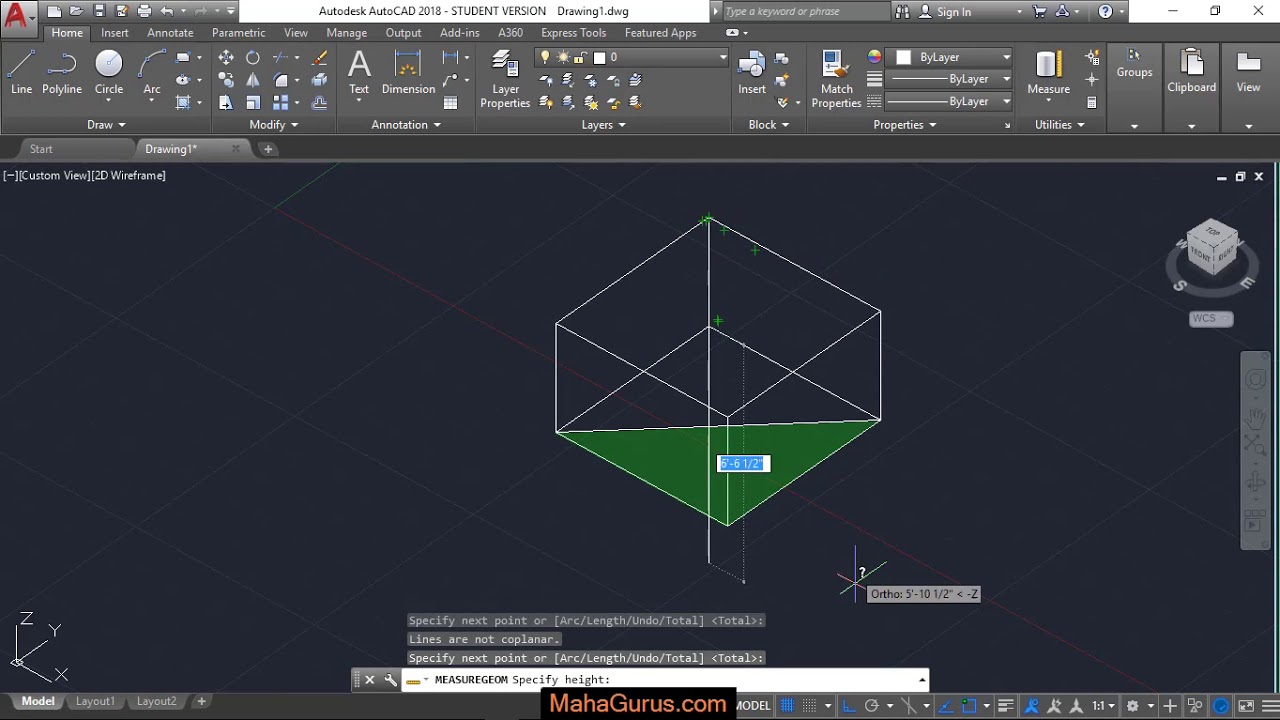Select the Polyline tool

62,72
